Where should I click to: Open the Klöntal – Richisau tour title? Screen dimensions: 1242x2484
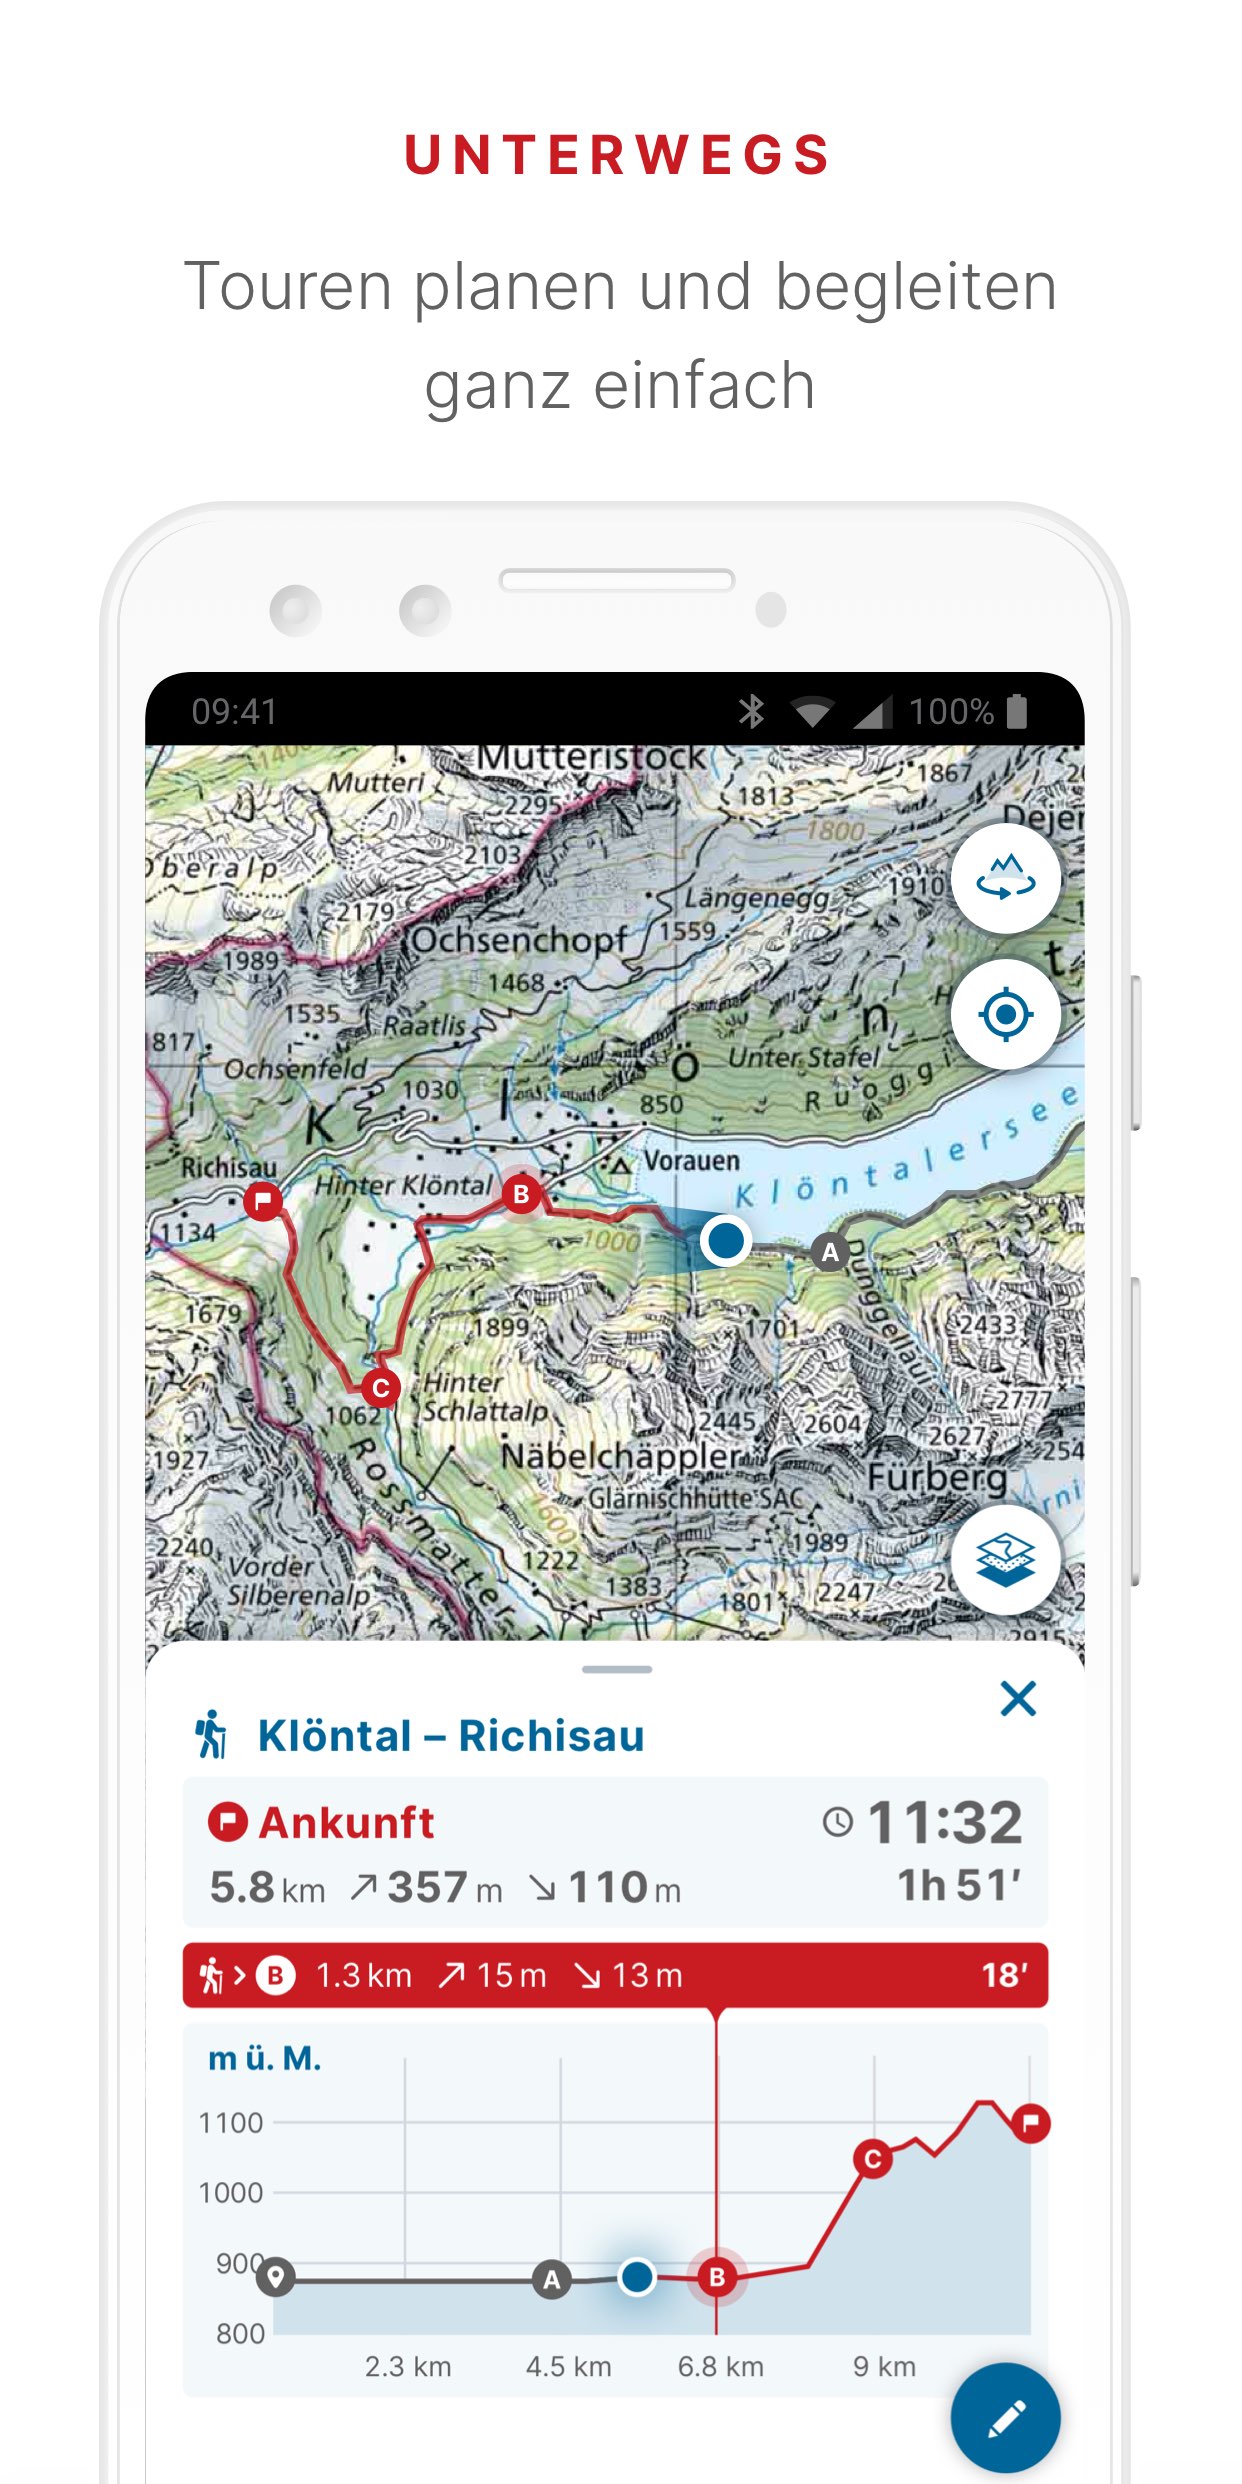pos(451,1736)
